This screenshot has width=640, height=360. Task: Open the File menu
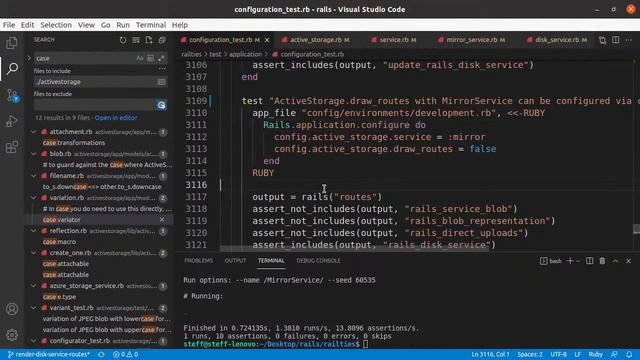click(9, 25)
